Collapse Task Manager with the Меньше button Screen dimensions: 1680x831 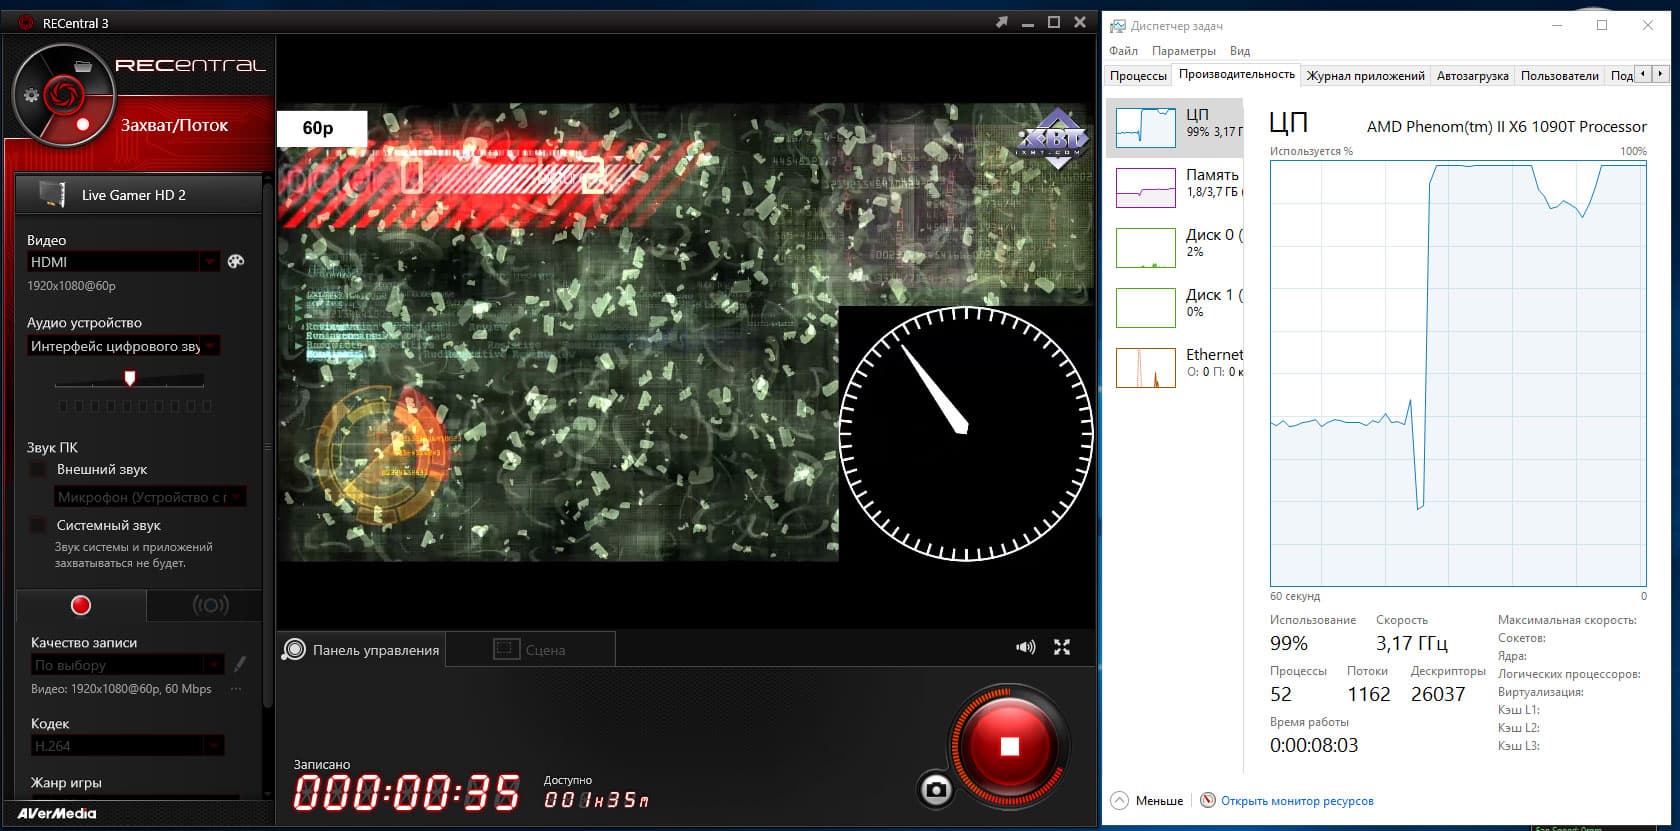1147,800
